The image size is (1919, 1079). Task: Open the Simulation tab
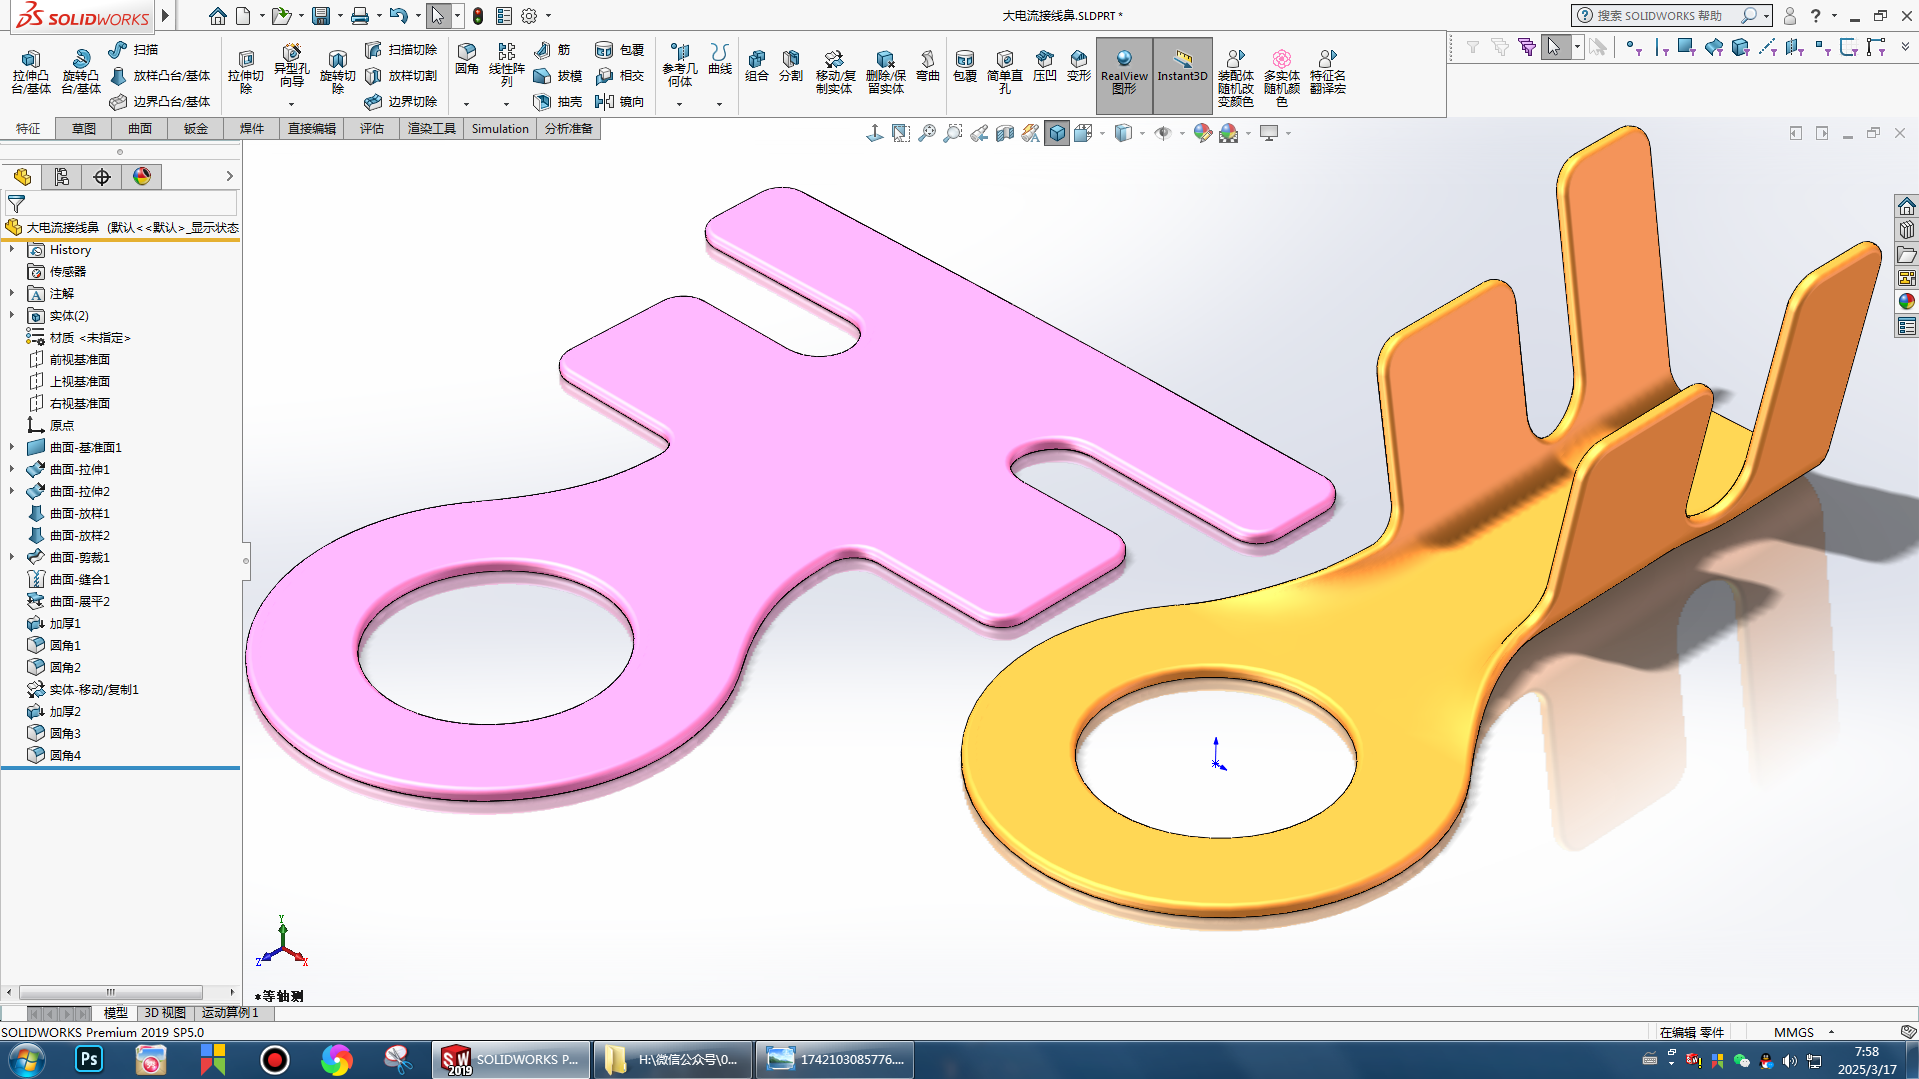(x=500, y=128)
